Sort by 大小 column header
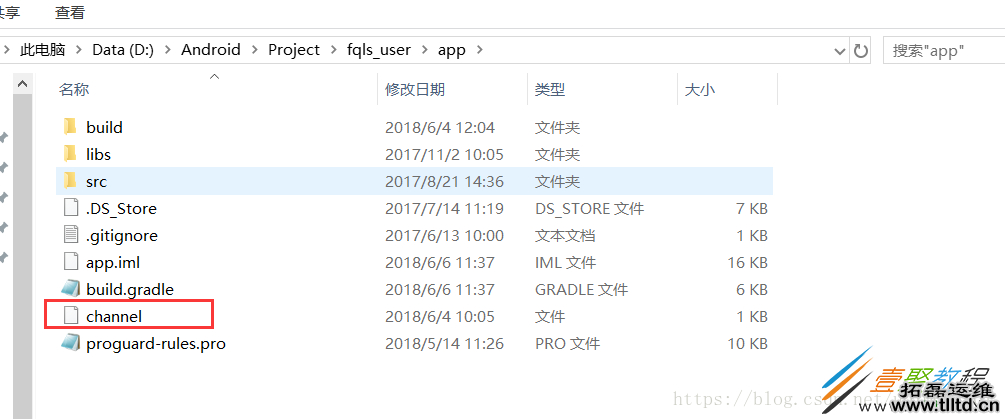1005x419 pixels. click(x=700, y=90)
